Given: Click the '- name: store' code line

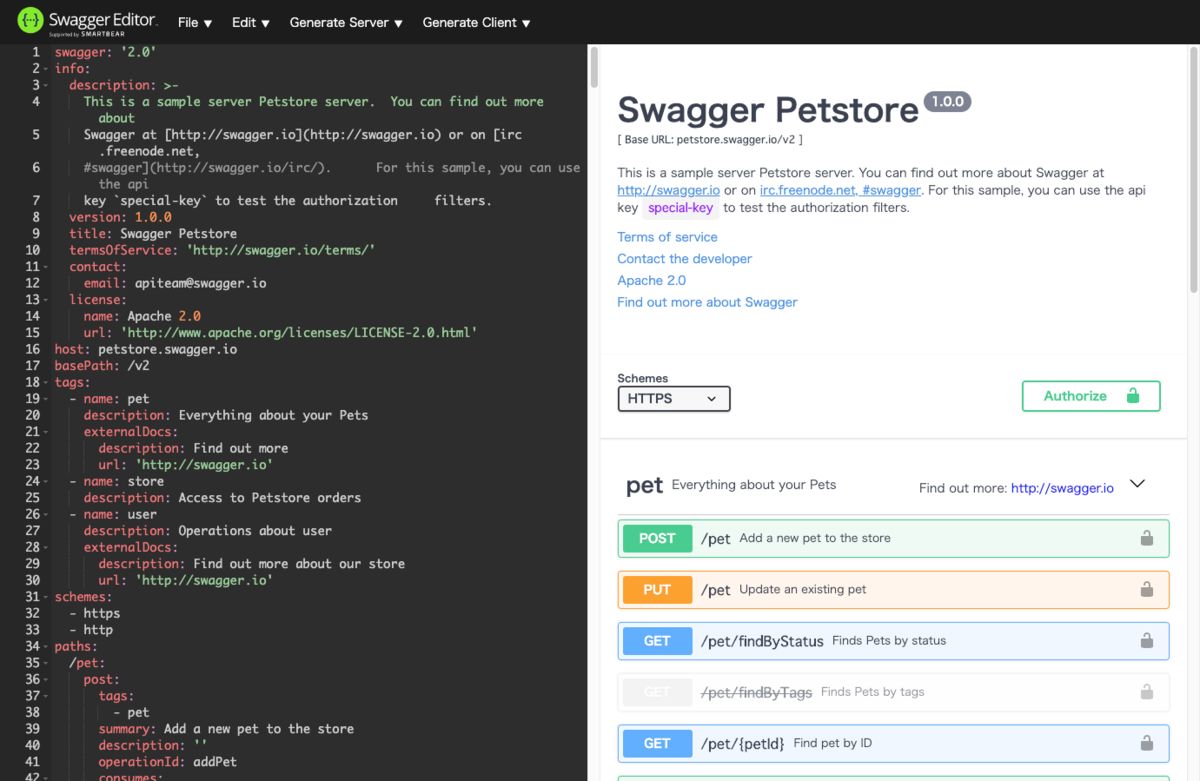Looking at the screenshot, I should coord(117,481).
